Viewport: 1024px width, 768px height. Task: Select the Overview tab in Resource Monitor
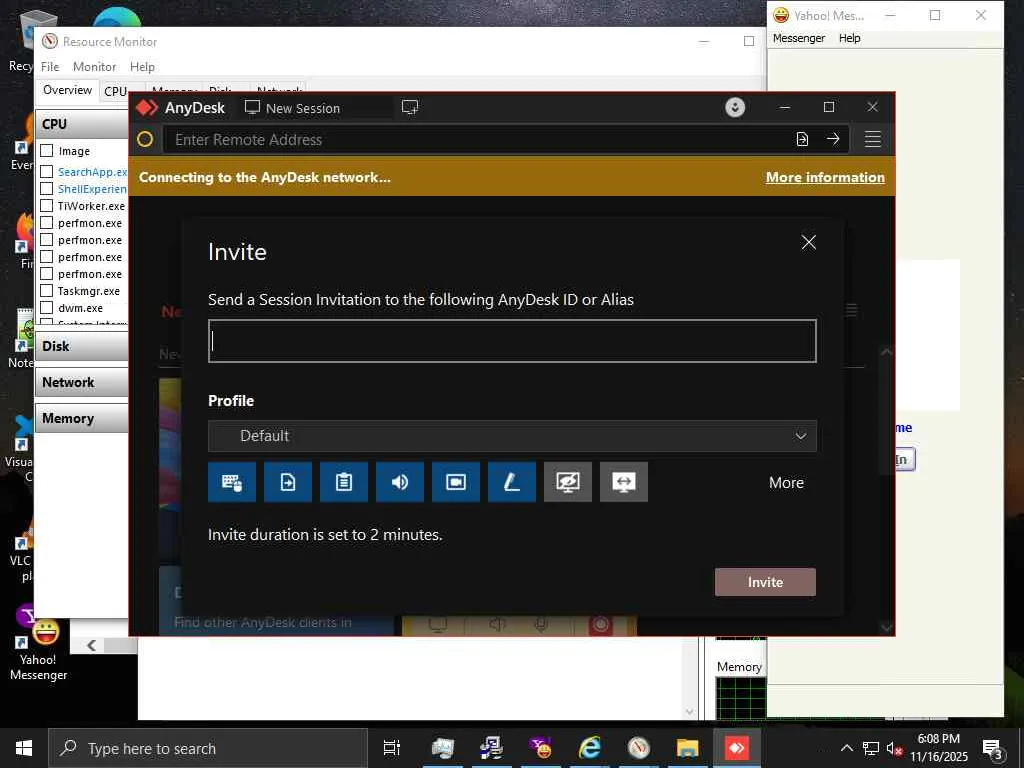[67, 89]
